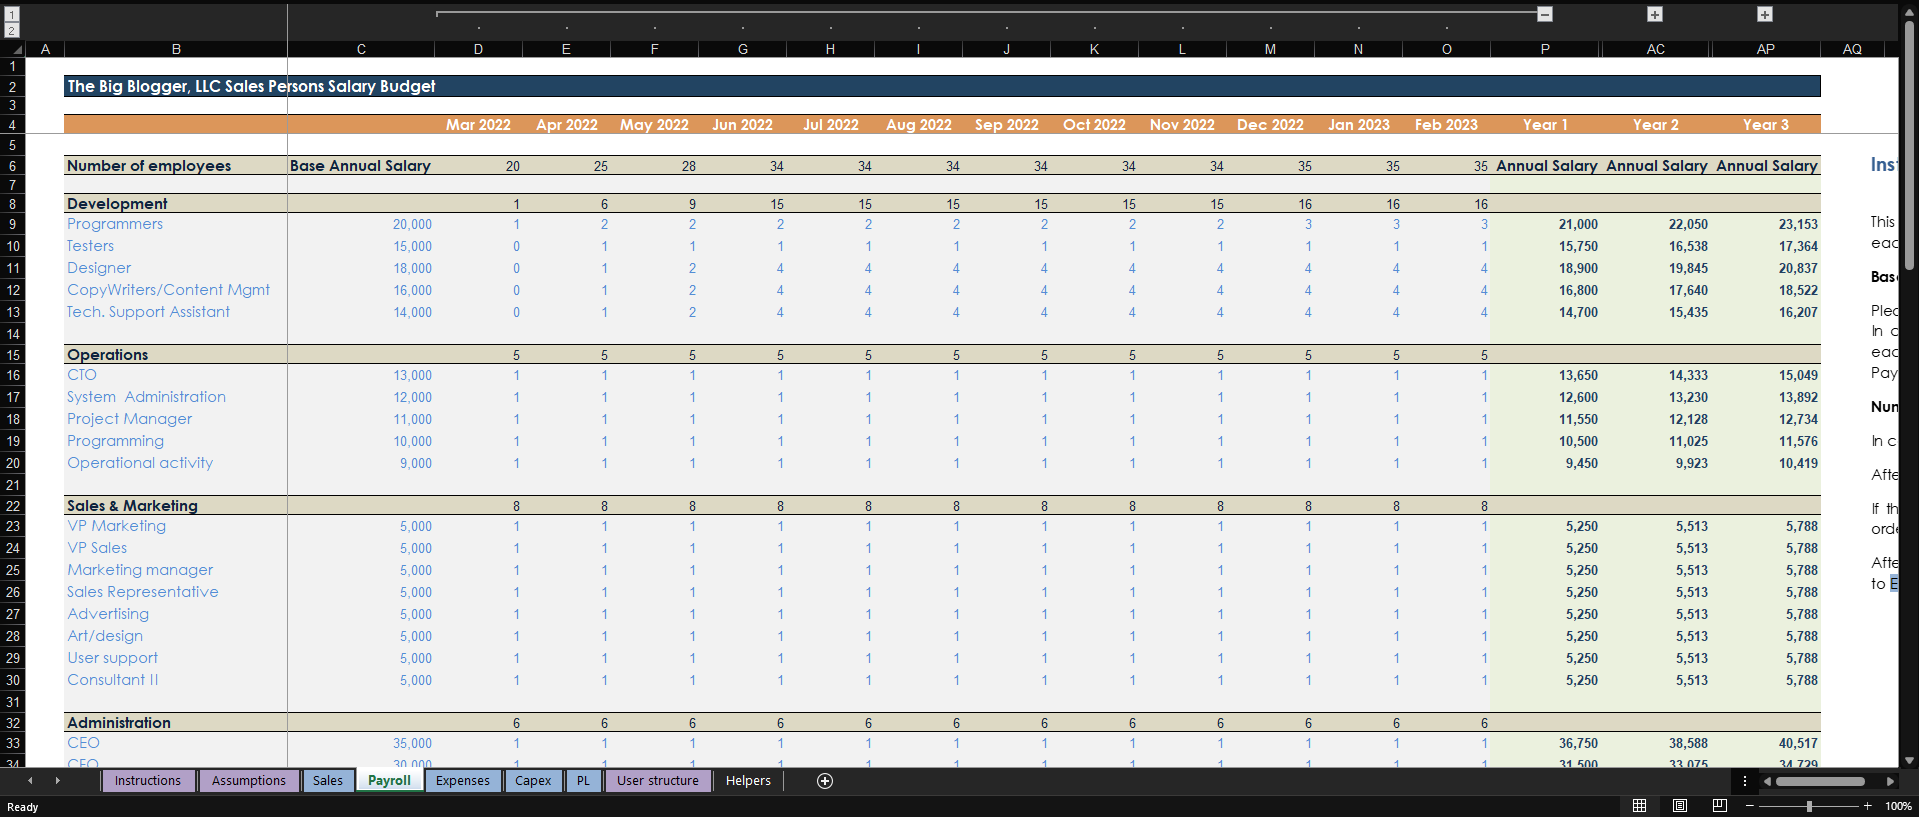The image size is (1919, 817).
Task: Click the horizontal scrollbar right arrow
Action: (1890, 781)
